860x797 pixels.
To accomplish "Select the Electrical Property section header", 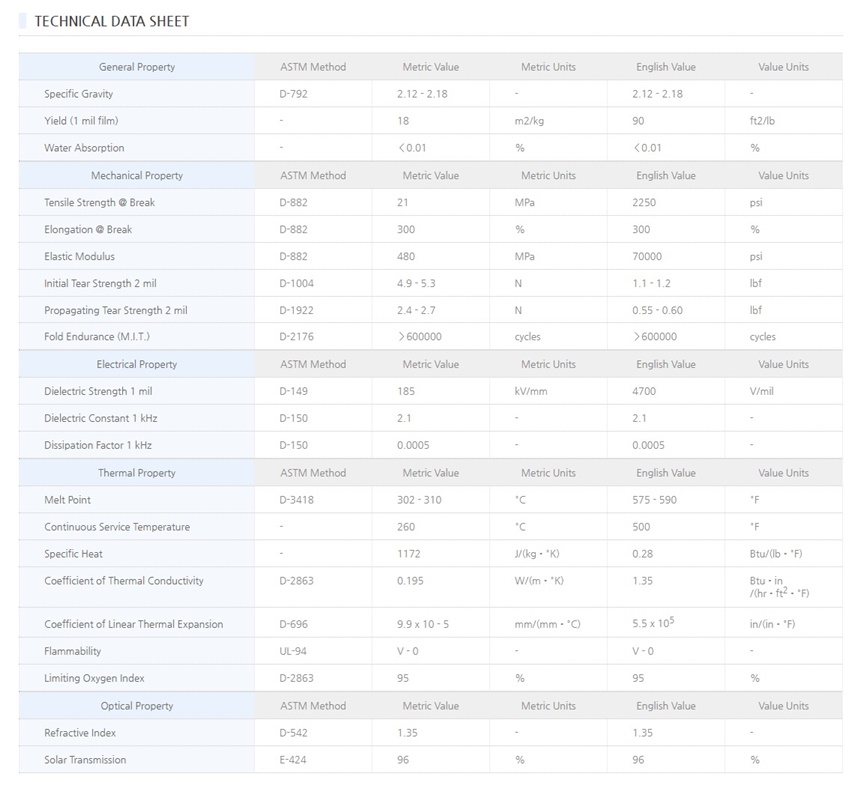I will 137,365.
